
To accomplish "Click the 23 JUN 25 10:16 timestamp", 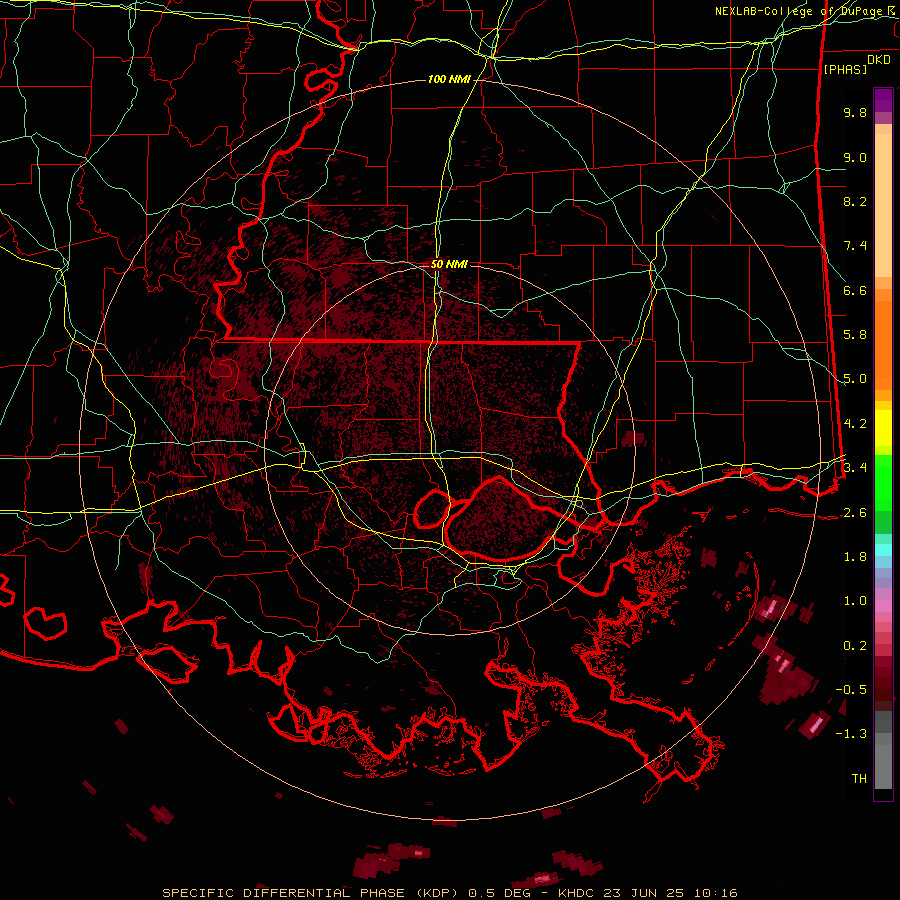I will [x=670, y=893].
